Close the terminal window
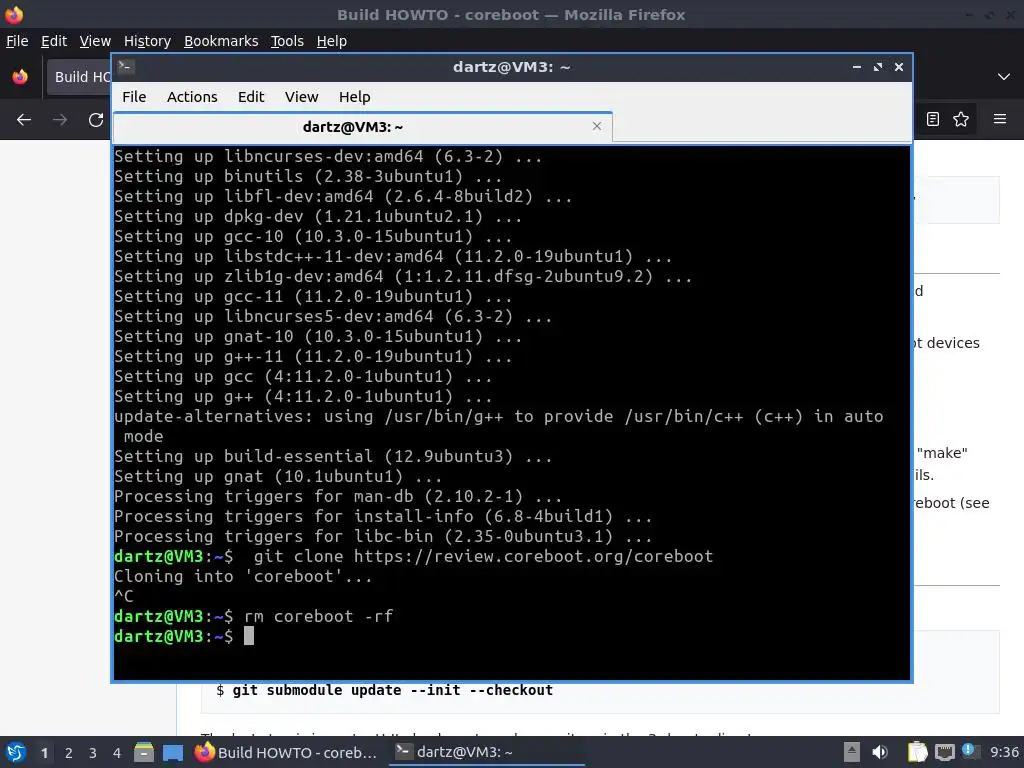The image size is (1024, 768). [899, 67]
